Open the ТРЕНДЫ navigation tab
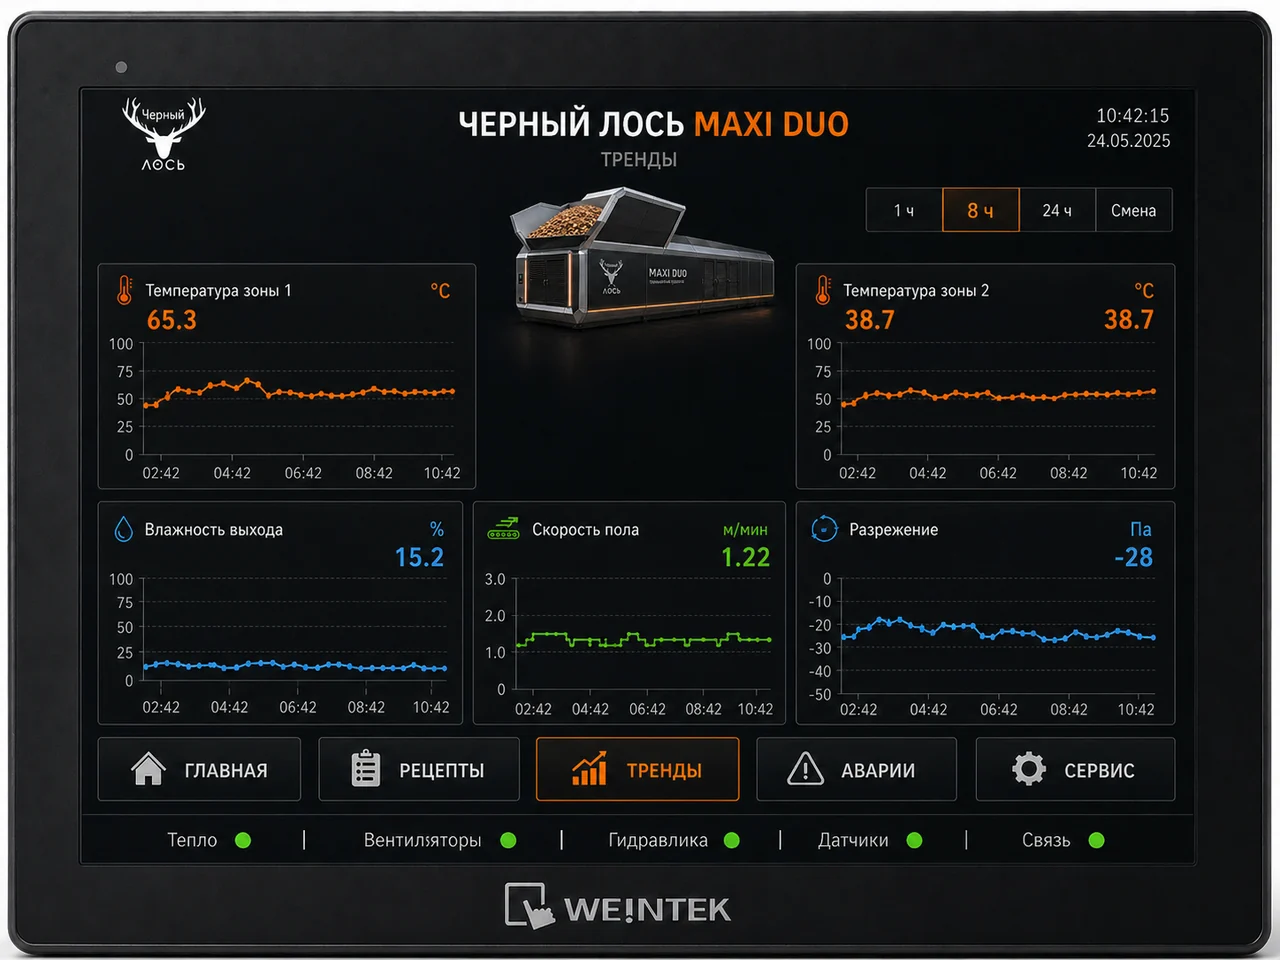 [x=638, y=769]
